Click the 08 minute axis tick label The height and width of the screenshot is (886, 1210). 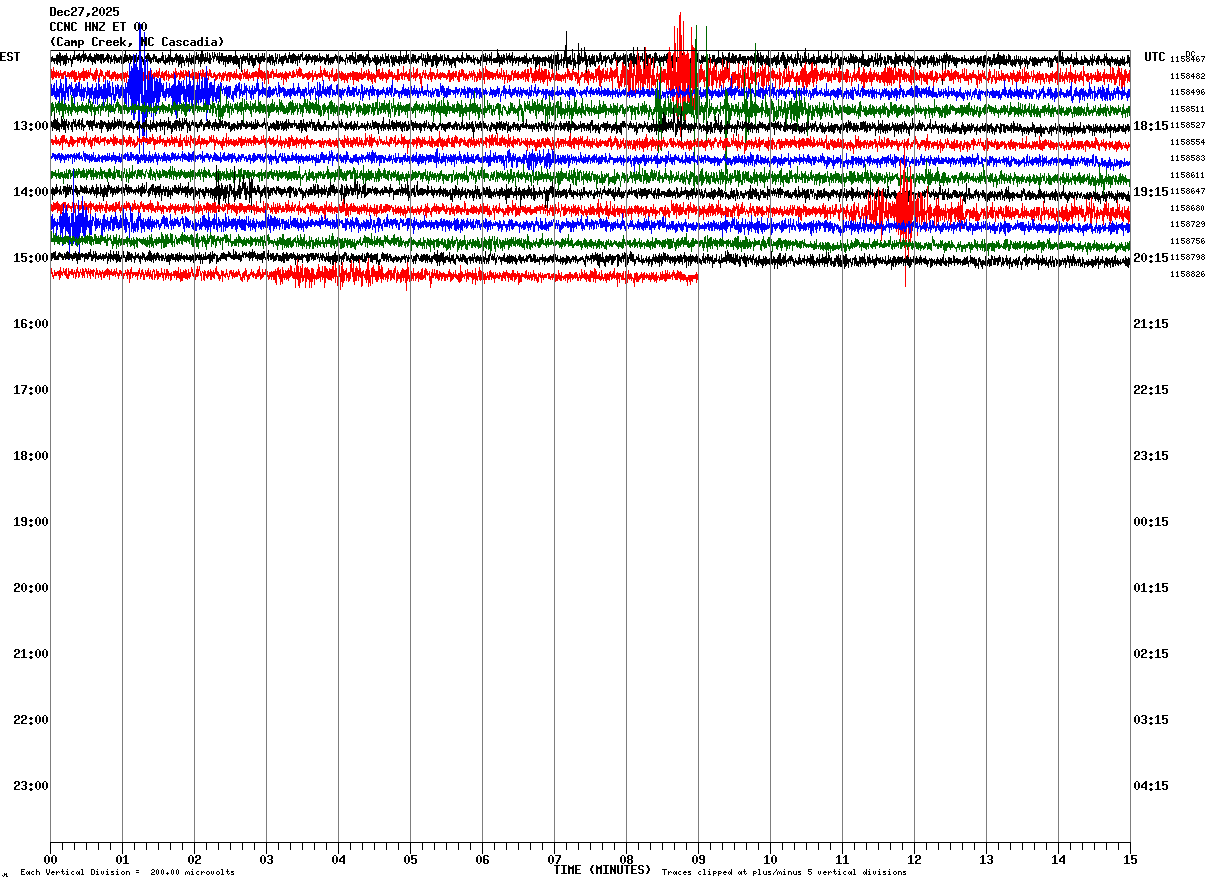(626, 859)
